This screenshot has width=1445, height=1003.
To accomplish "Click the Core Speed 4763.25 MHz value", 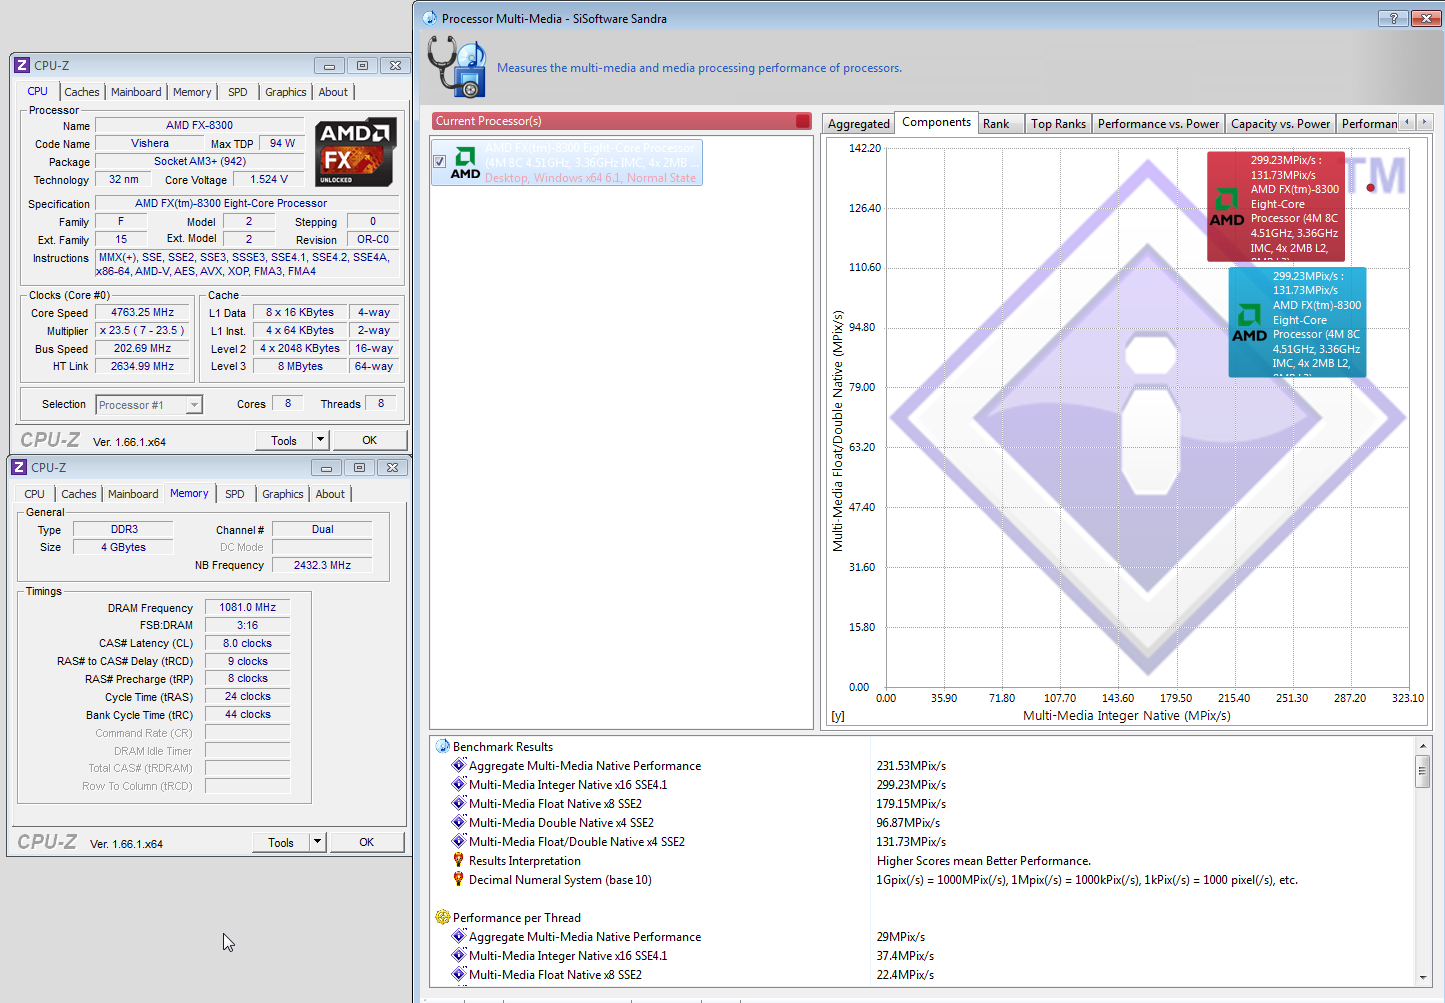I will click(142, 312).
